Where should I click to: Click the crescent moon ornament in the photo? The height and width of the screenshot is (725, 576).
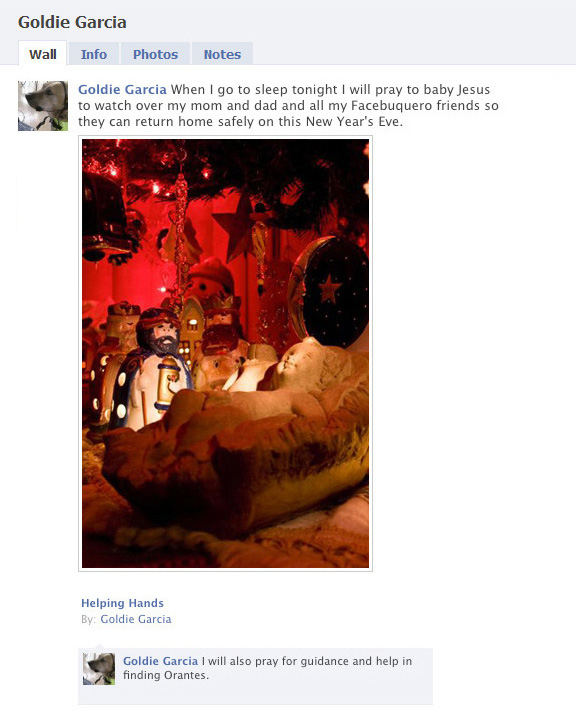(x=328, y=291)
